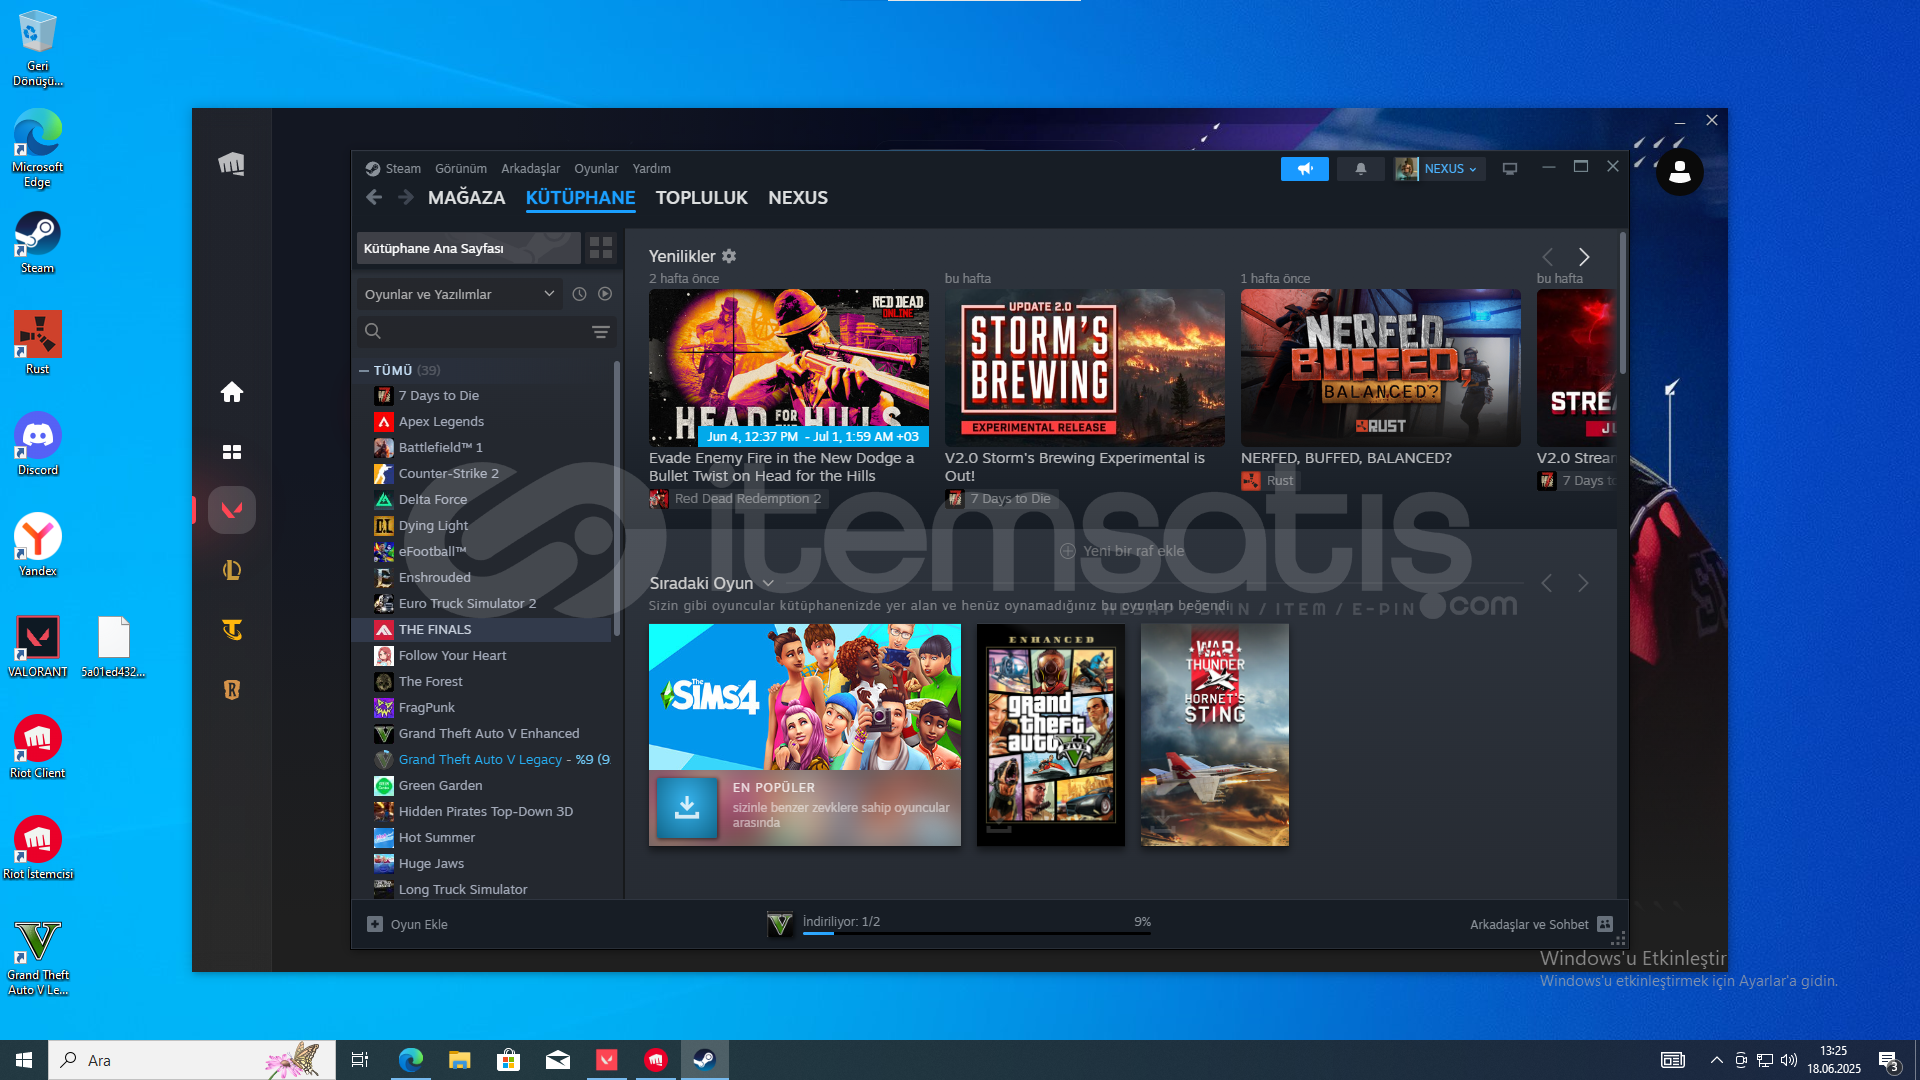This screenshot has width=1920, height=1080.
Task: Show ready-to-play games only icon
Action: pos(605,294)
